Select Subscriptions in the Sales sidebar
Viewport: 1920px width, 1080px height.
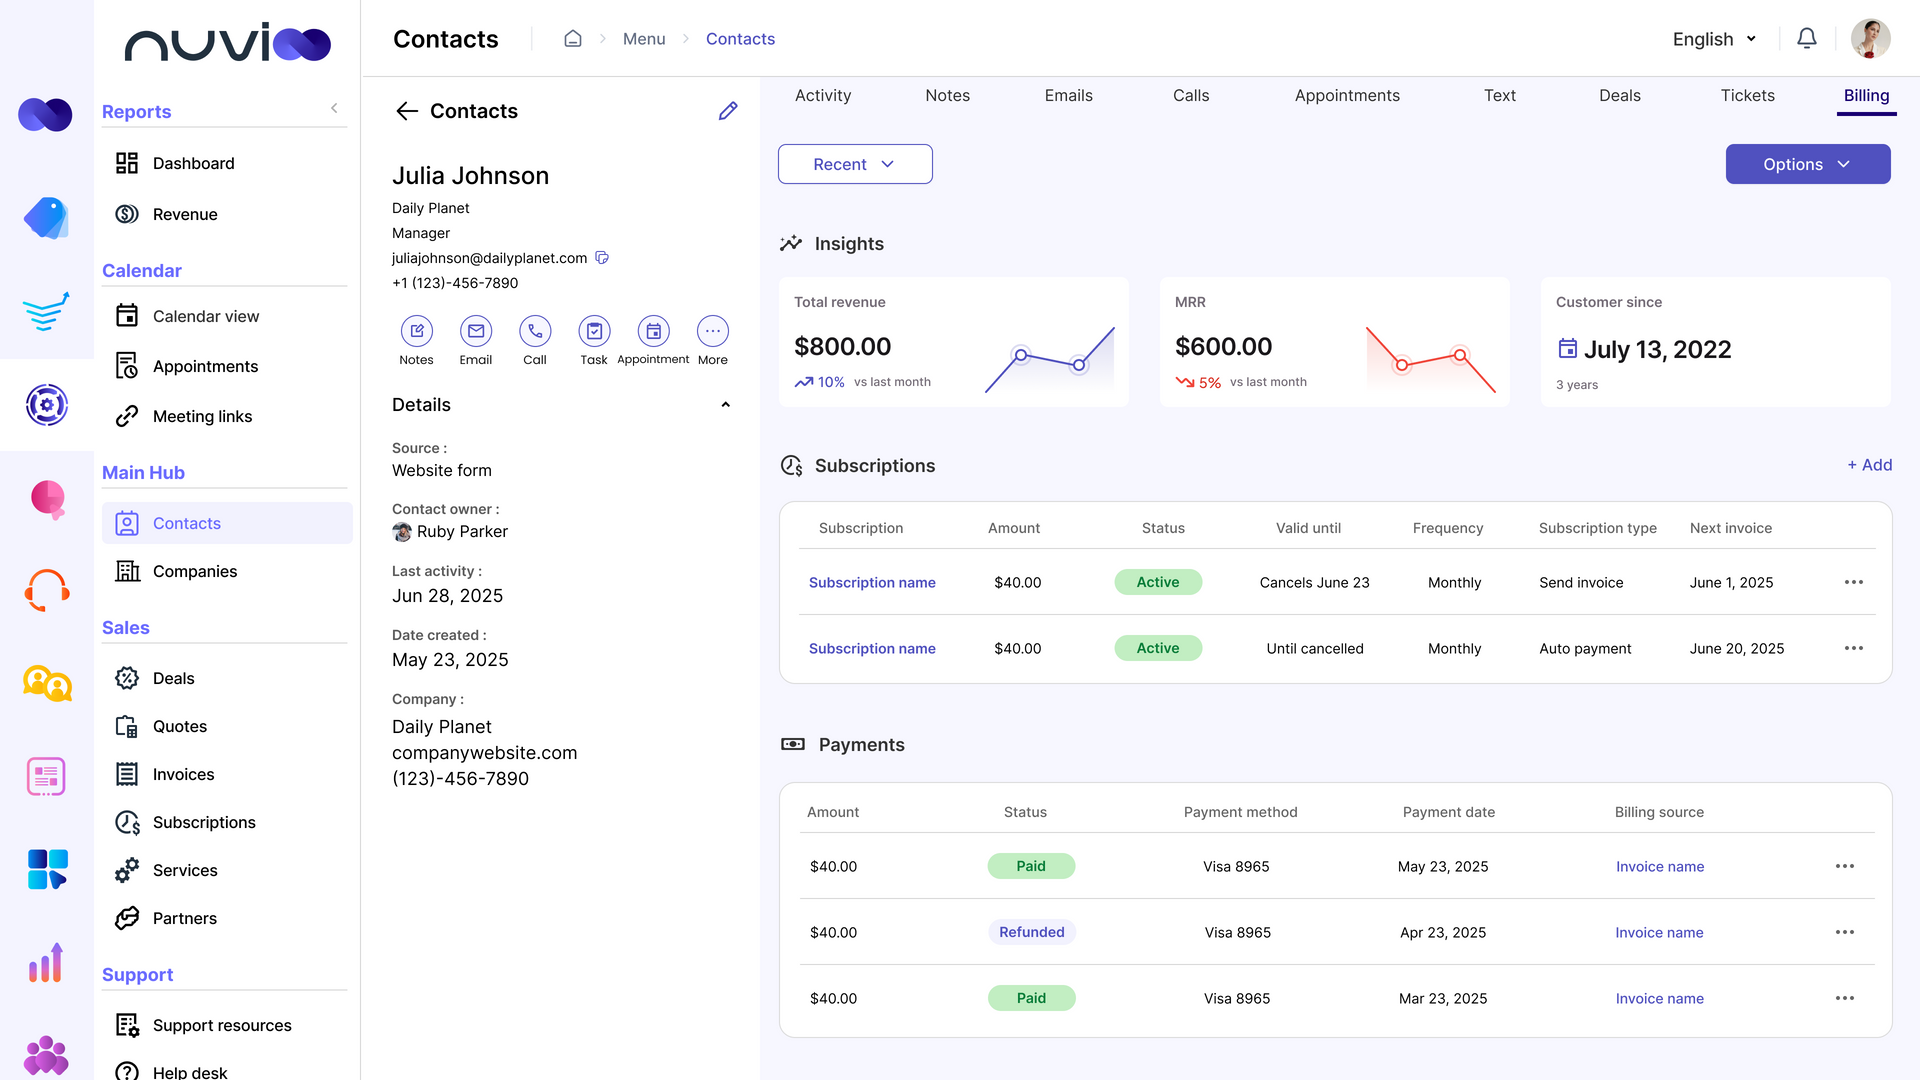(x=203, y=822)
